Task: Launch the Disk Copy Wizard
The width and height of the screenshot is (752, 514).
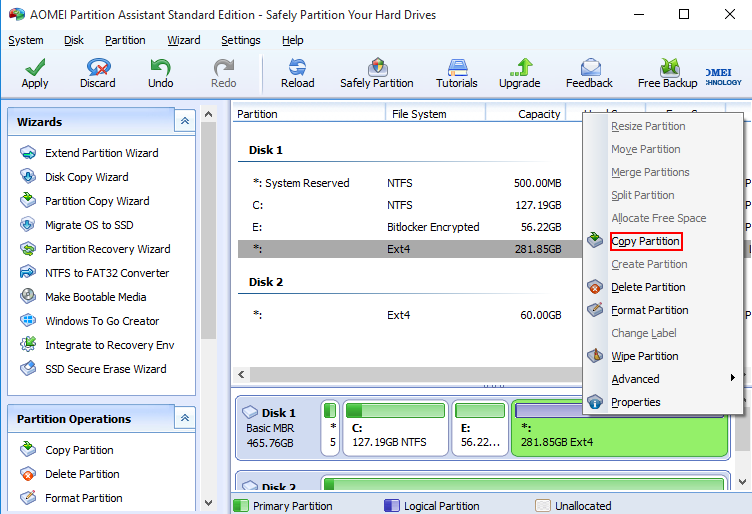Action: 86,177
